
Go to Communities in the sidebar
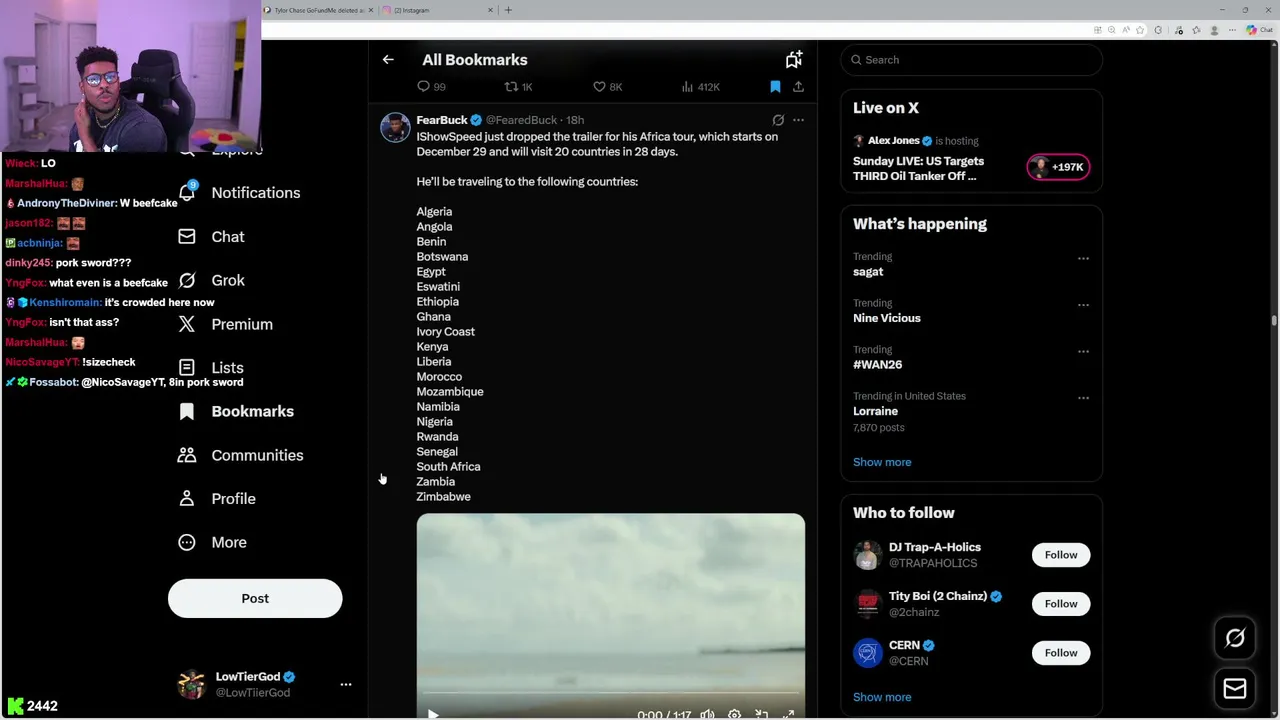click(x=257, y=455)
